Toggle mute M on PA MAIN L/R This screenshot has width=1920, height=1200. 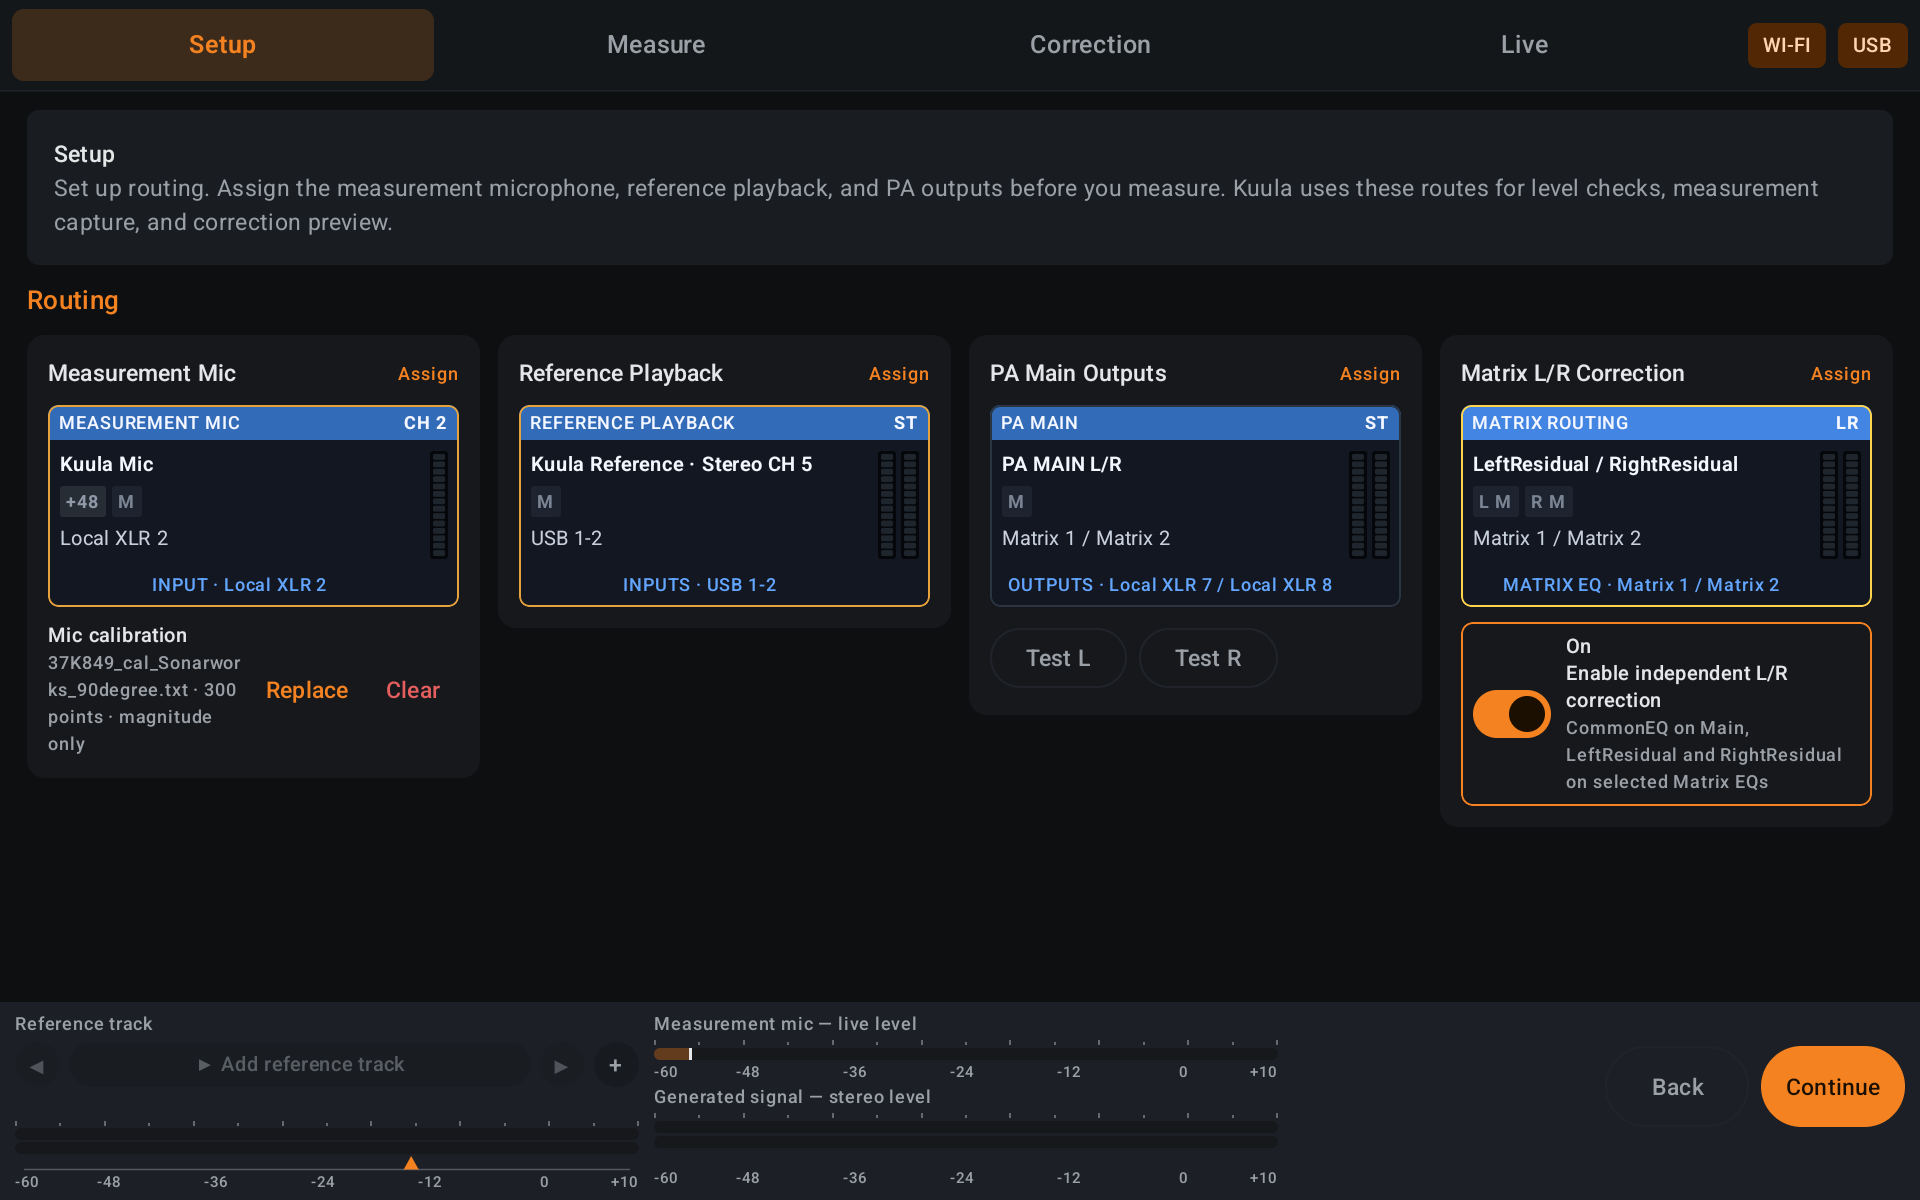pyautogui.click(x=1016, y=502)
